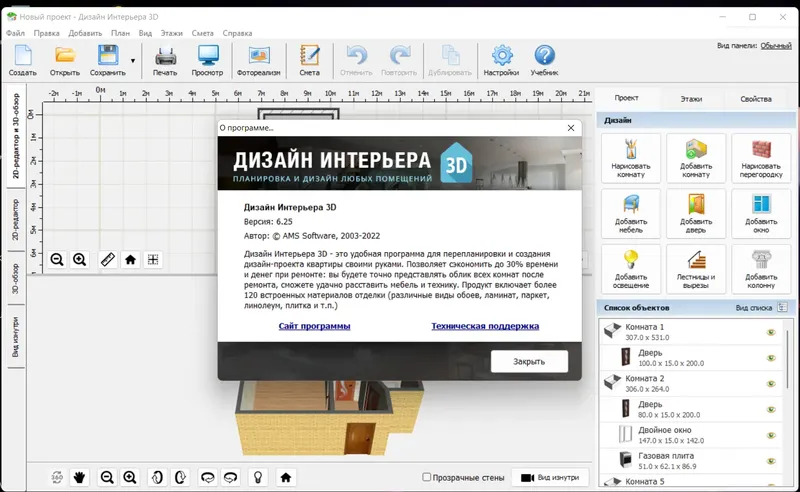Toggle Газовая плита visibility eye

coord(771,461)
